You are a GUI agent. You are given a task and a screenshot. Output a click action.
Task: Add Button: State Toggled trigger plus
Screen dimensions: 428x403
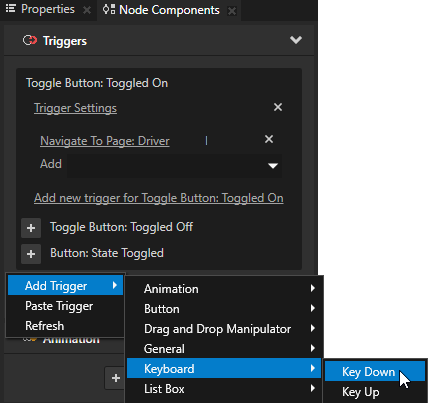(x=31, y=254)
